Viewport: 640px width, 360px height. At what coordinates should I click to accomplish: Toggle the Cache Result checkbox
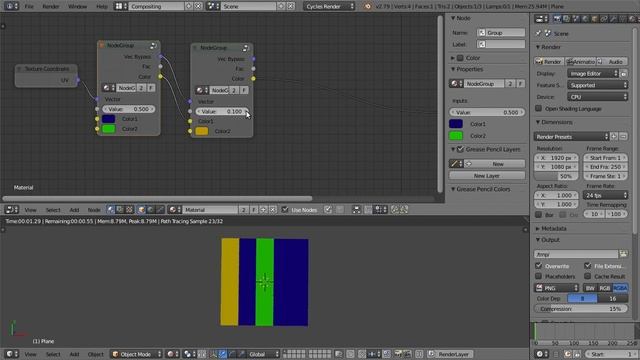point(587,276)
